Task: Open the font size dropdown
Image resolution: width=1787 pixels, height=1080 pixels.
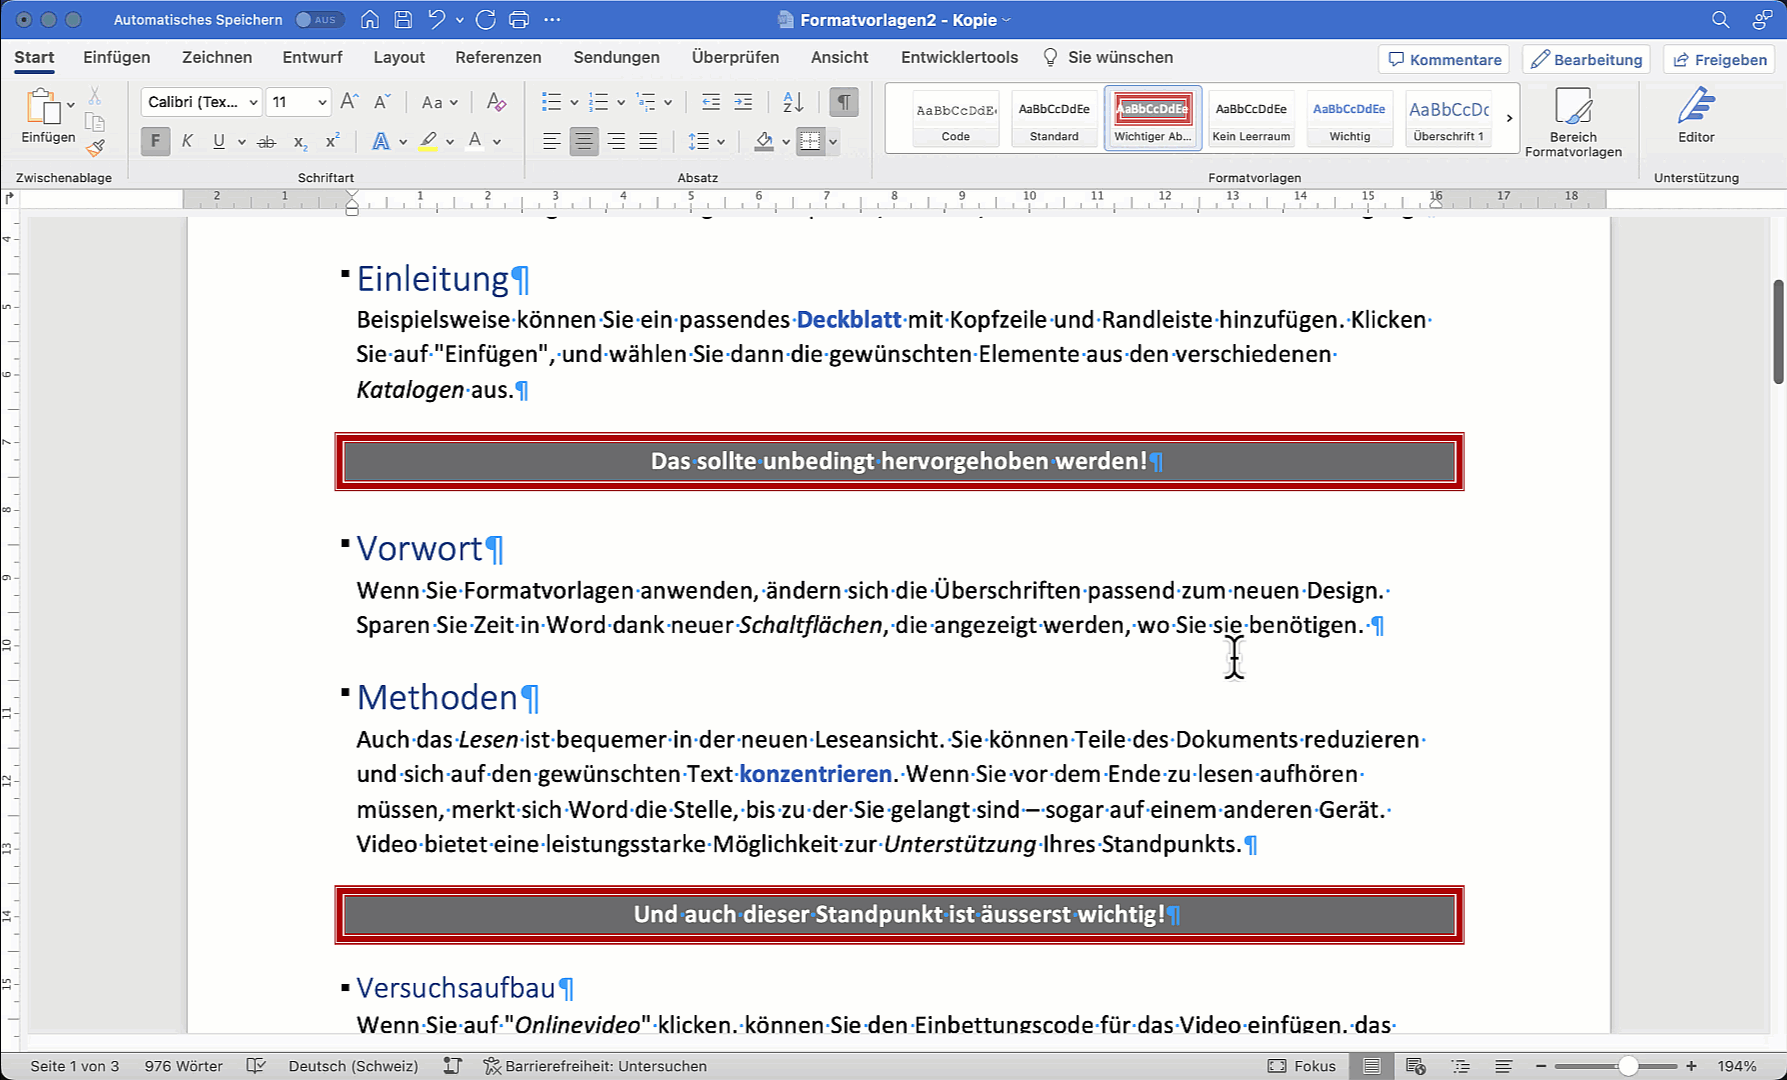Action: [322, 102]
